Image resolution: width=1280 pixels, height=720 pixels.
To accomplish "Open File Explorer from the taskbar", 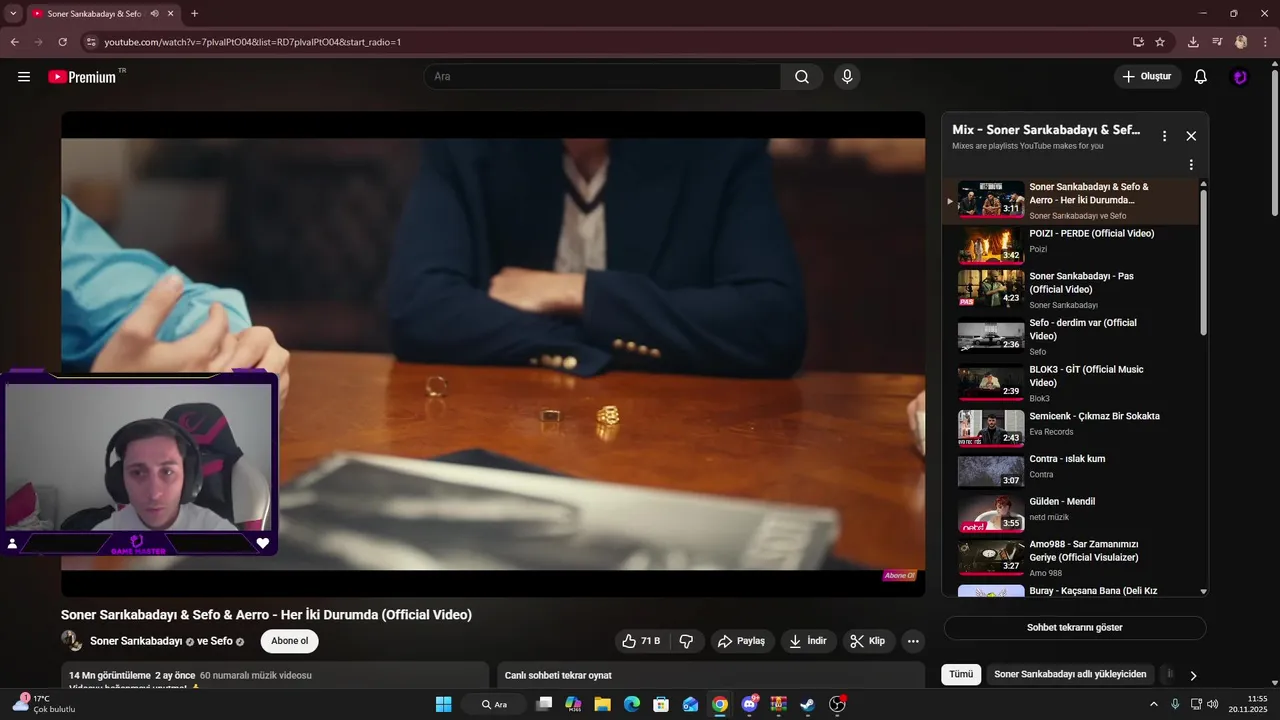I will pyautogui.click(x=603, y=704).
